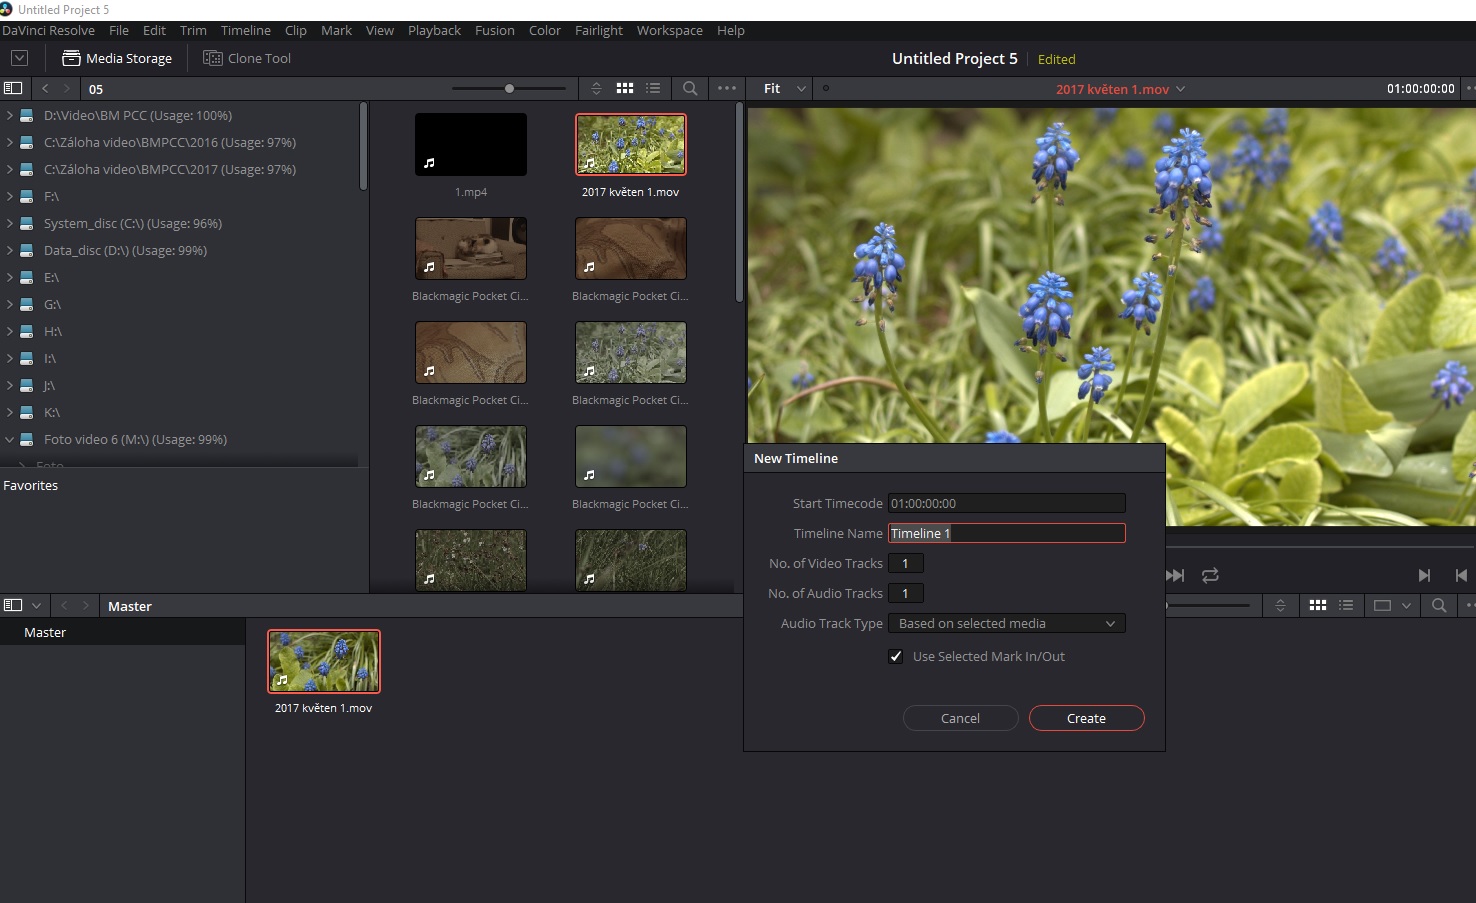Viewport: 1476px width, 903px height.
Task: Uncheck Use Selected Mark In/Out
Action: [896, 656]
